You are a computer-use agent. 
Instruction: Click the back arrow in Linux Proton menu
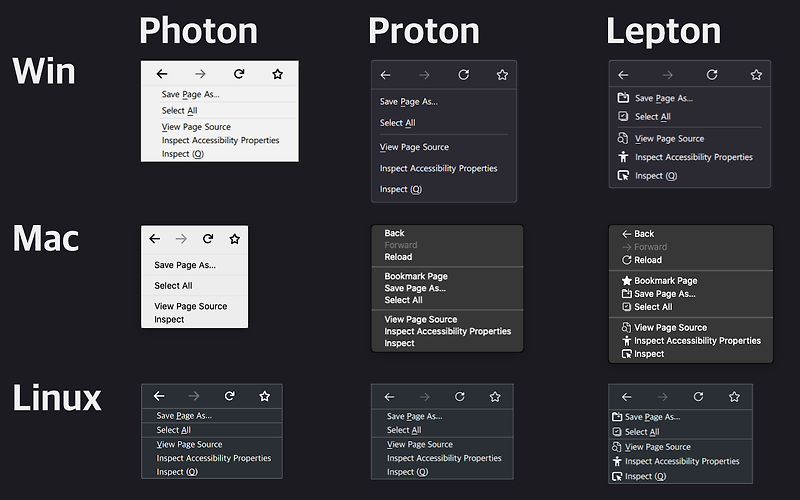click(389, 397)
